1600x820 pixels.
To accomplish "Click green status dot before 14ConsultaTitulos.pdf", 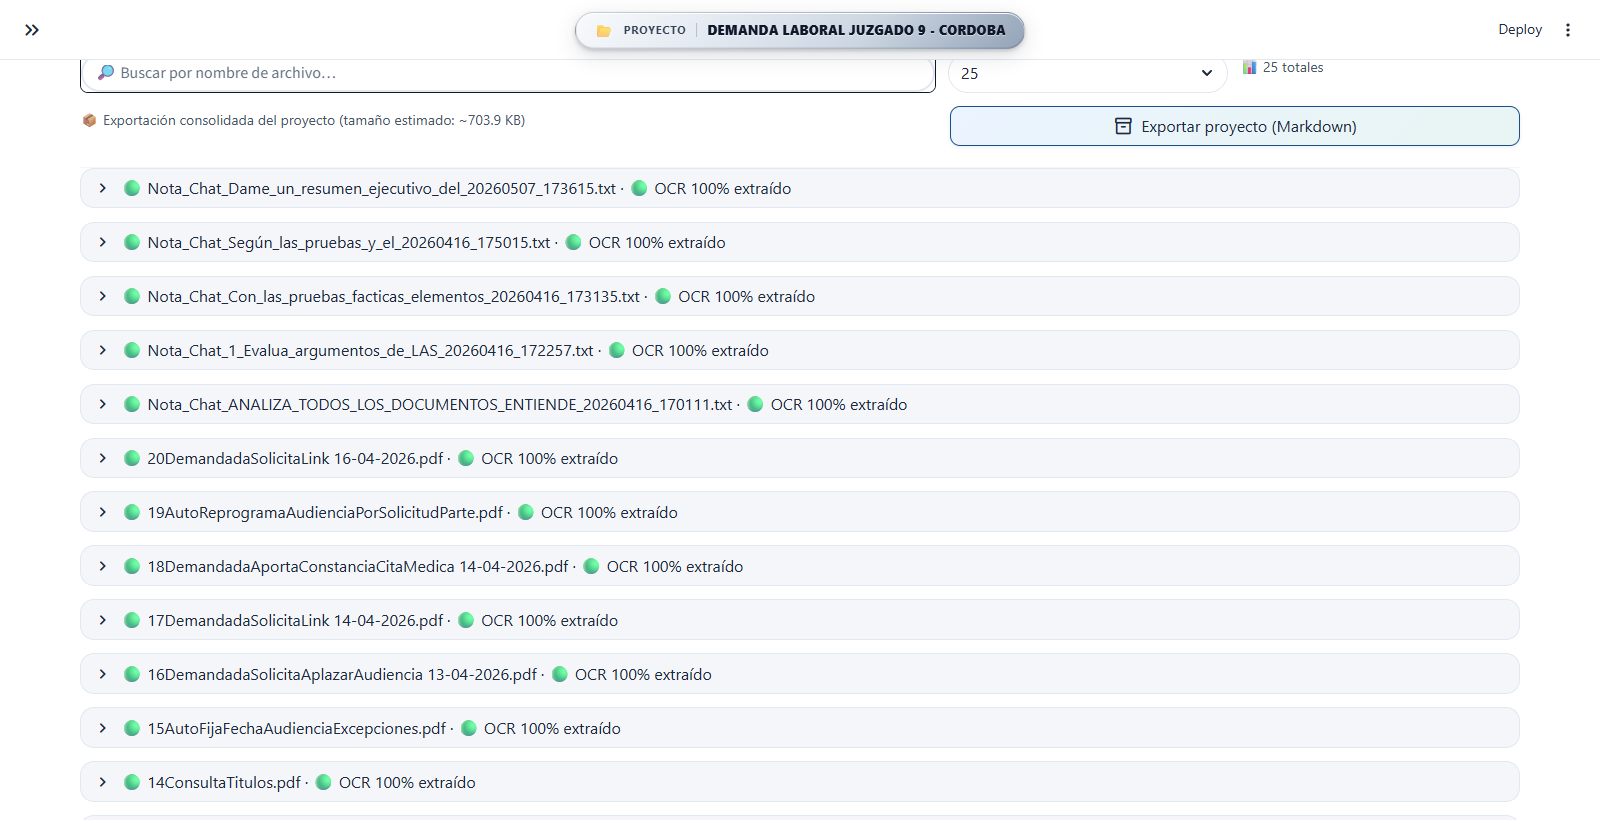I will (132, 782).
